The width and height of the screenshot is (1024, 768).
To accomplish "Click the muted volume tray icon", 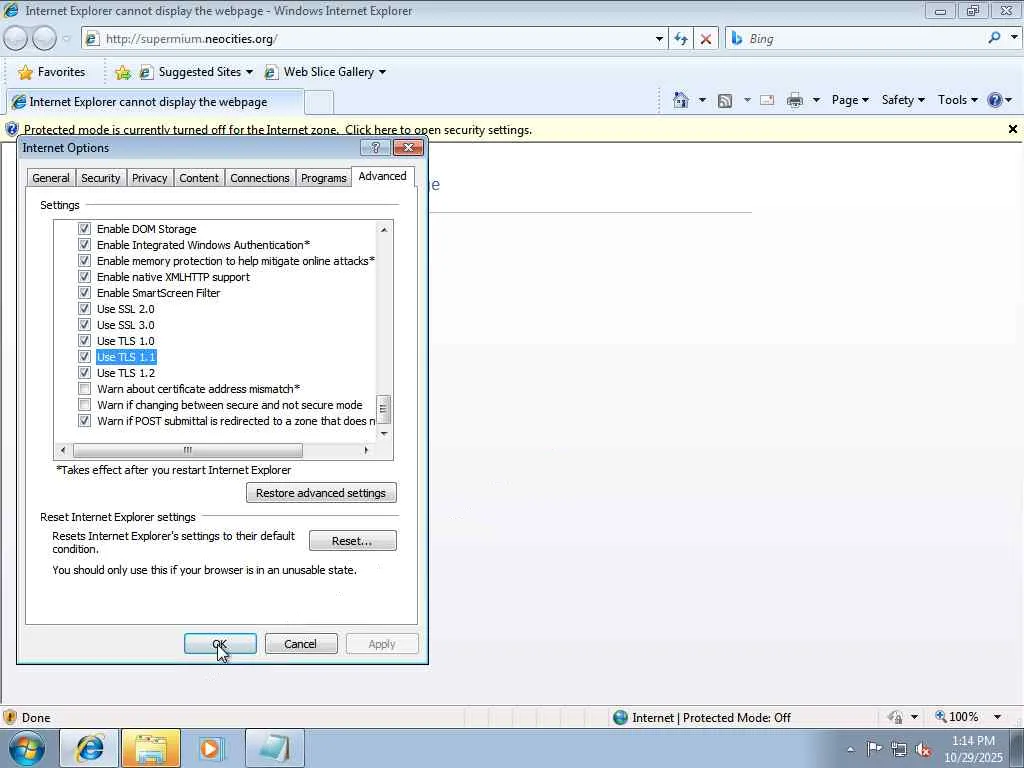I will [x=923, y=749].
